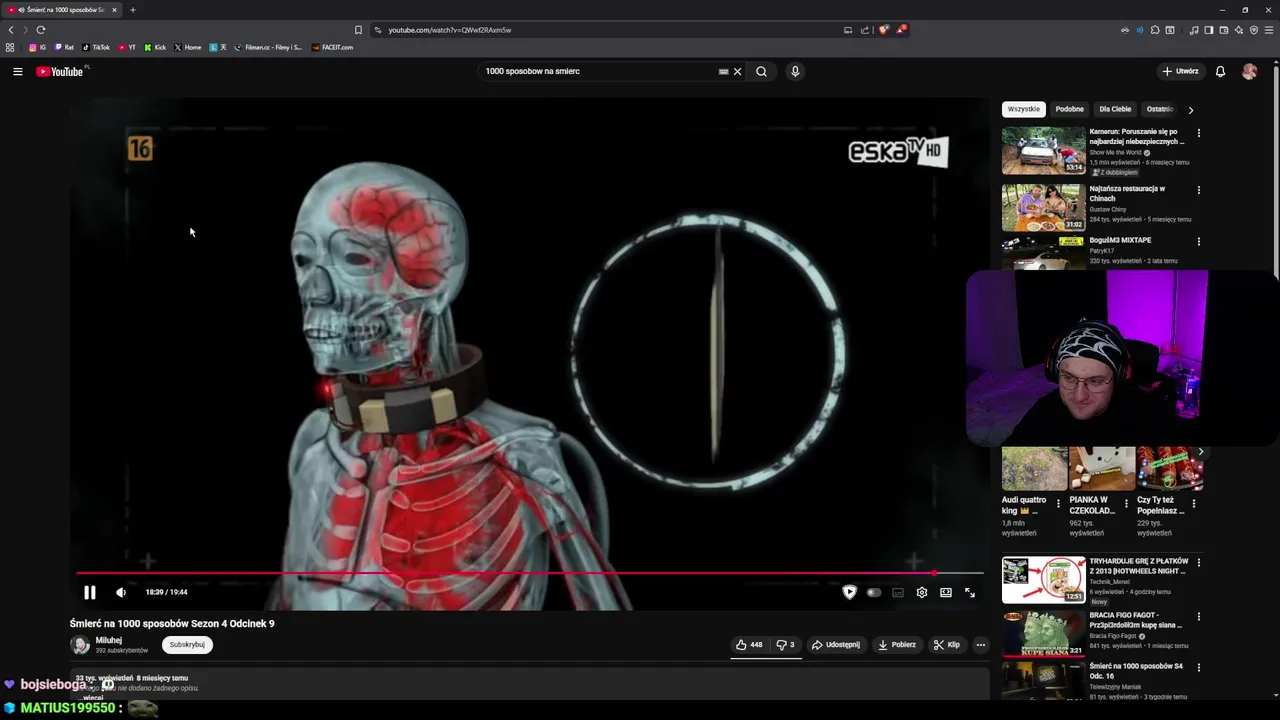This screenshot has height=720, width=1280.
Task: Enter full screen mode
Action: point(969,592)
